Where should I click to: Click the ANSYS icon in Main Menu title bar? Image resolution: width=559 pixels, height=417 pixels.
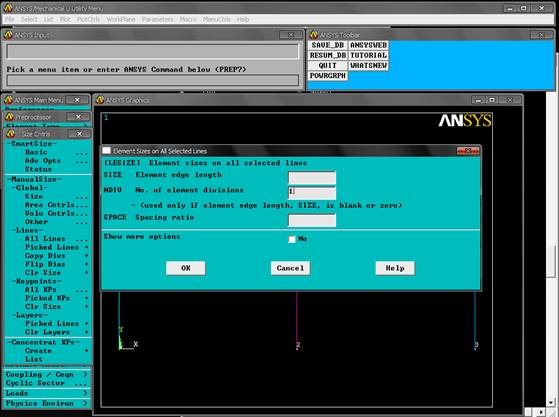pyautogui.click(x=9, y=100)
